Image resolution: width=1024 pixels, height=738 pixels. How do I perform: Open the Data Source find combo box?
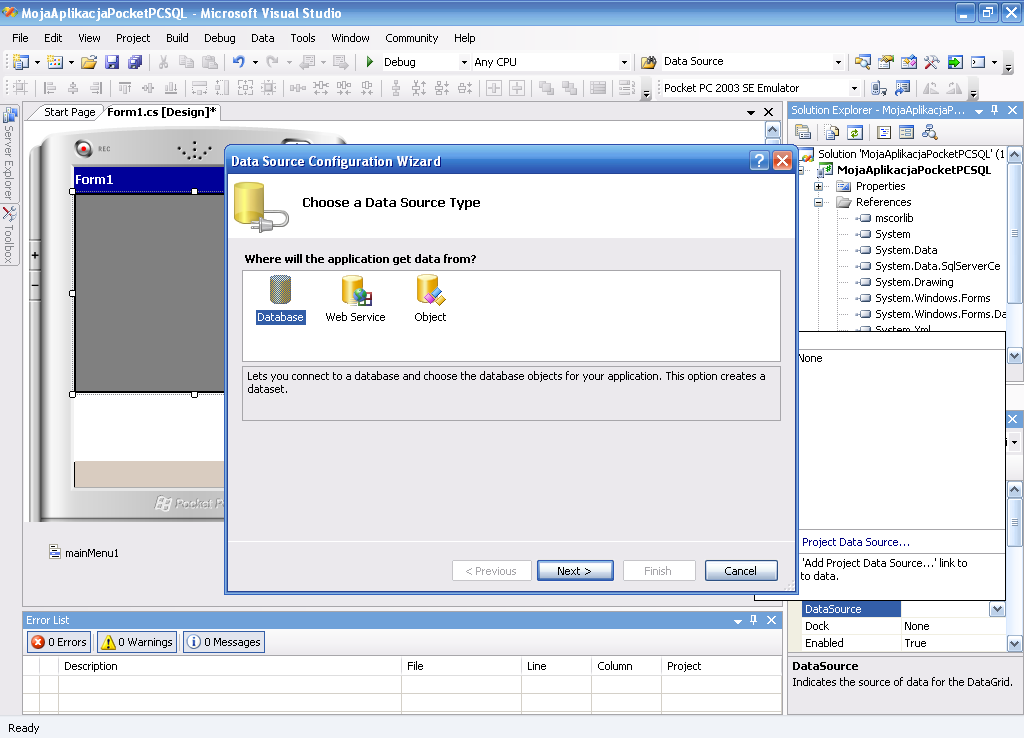[839, 63]
